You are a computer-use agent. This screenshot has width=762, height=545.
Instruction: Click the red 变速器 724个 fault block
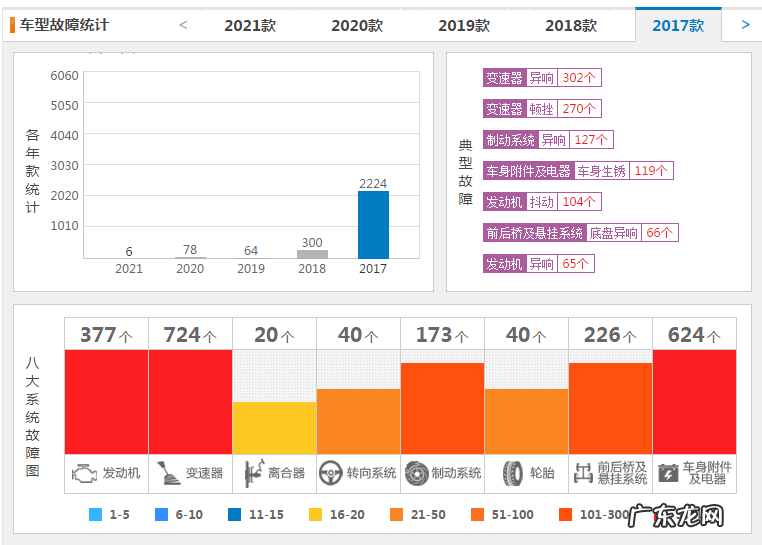(190, 400)
